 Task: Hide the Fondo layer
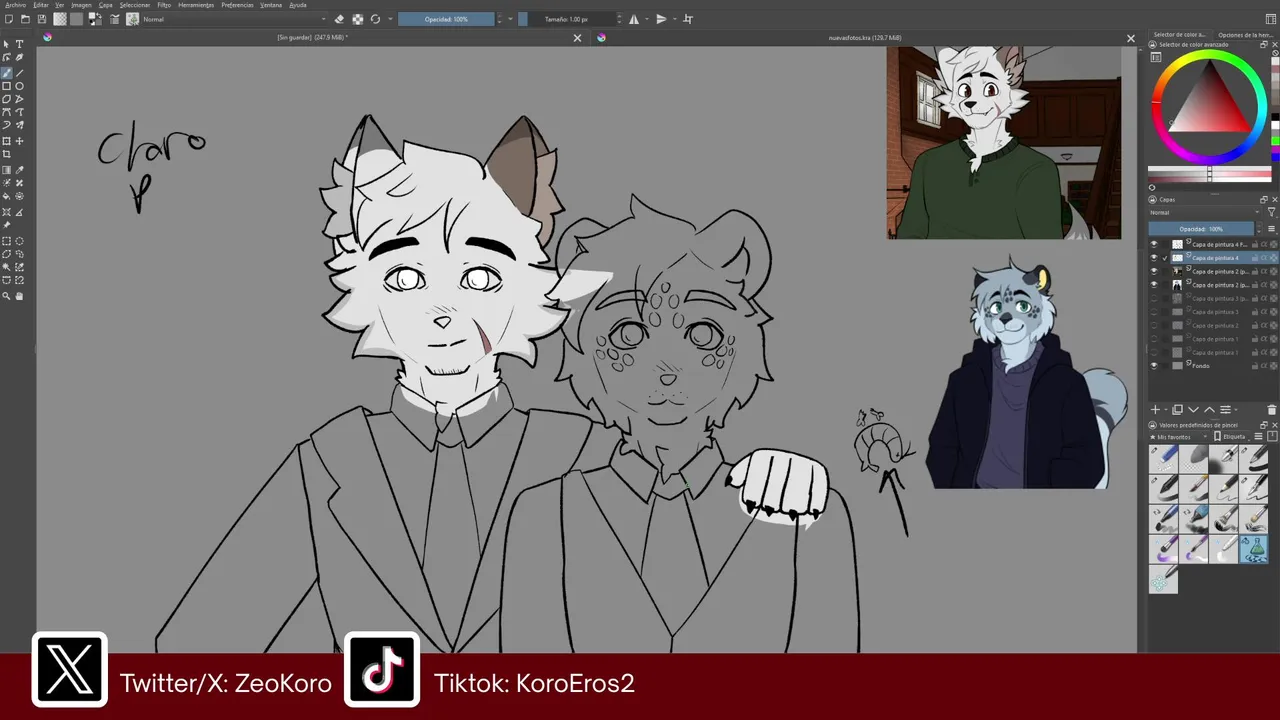point(1153,366)
